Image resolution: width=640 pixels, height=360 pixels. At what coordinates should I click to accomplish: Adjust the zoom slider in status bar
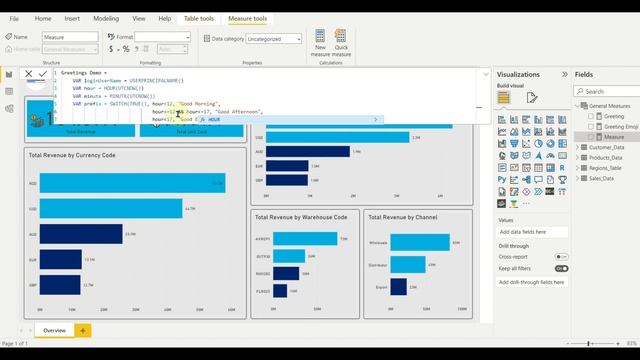click(588, 344)
